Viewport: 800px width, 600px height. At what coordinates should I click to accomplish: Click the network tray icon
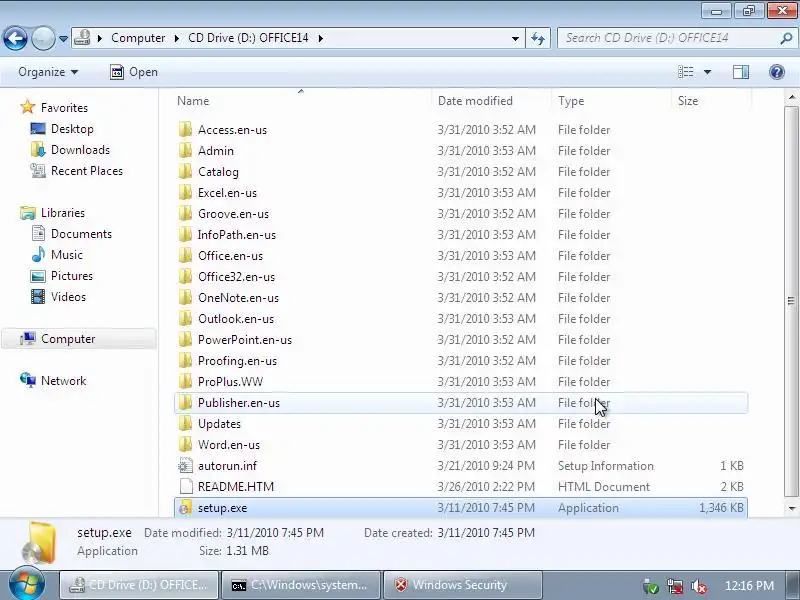coord(675,587)
